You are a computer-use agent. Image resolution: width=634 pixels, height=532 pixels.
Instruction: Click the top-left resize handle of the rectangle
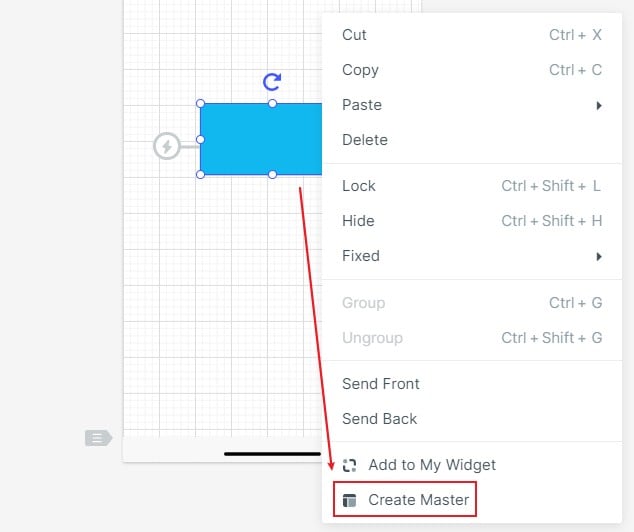pos(200,103)
